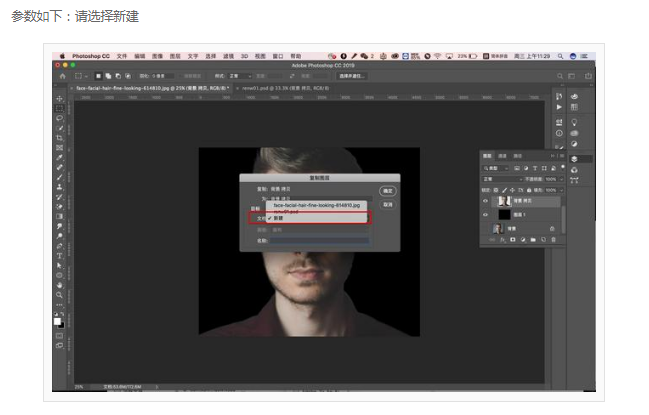Image resolution: width=649 pixels, height=415 pixels.
Task: Click the add layer mask icon
Action: pyautogui.click(x=513, y=240)
